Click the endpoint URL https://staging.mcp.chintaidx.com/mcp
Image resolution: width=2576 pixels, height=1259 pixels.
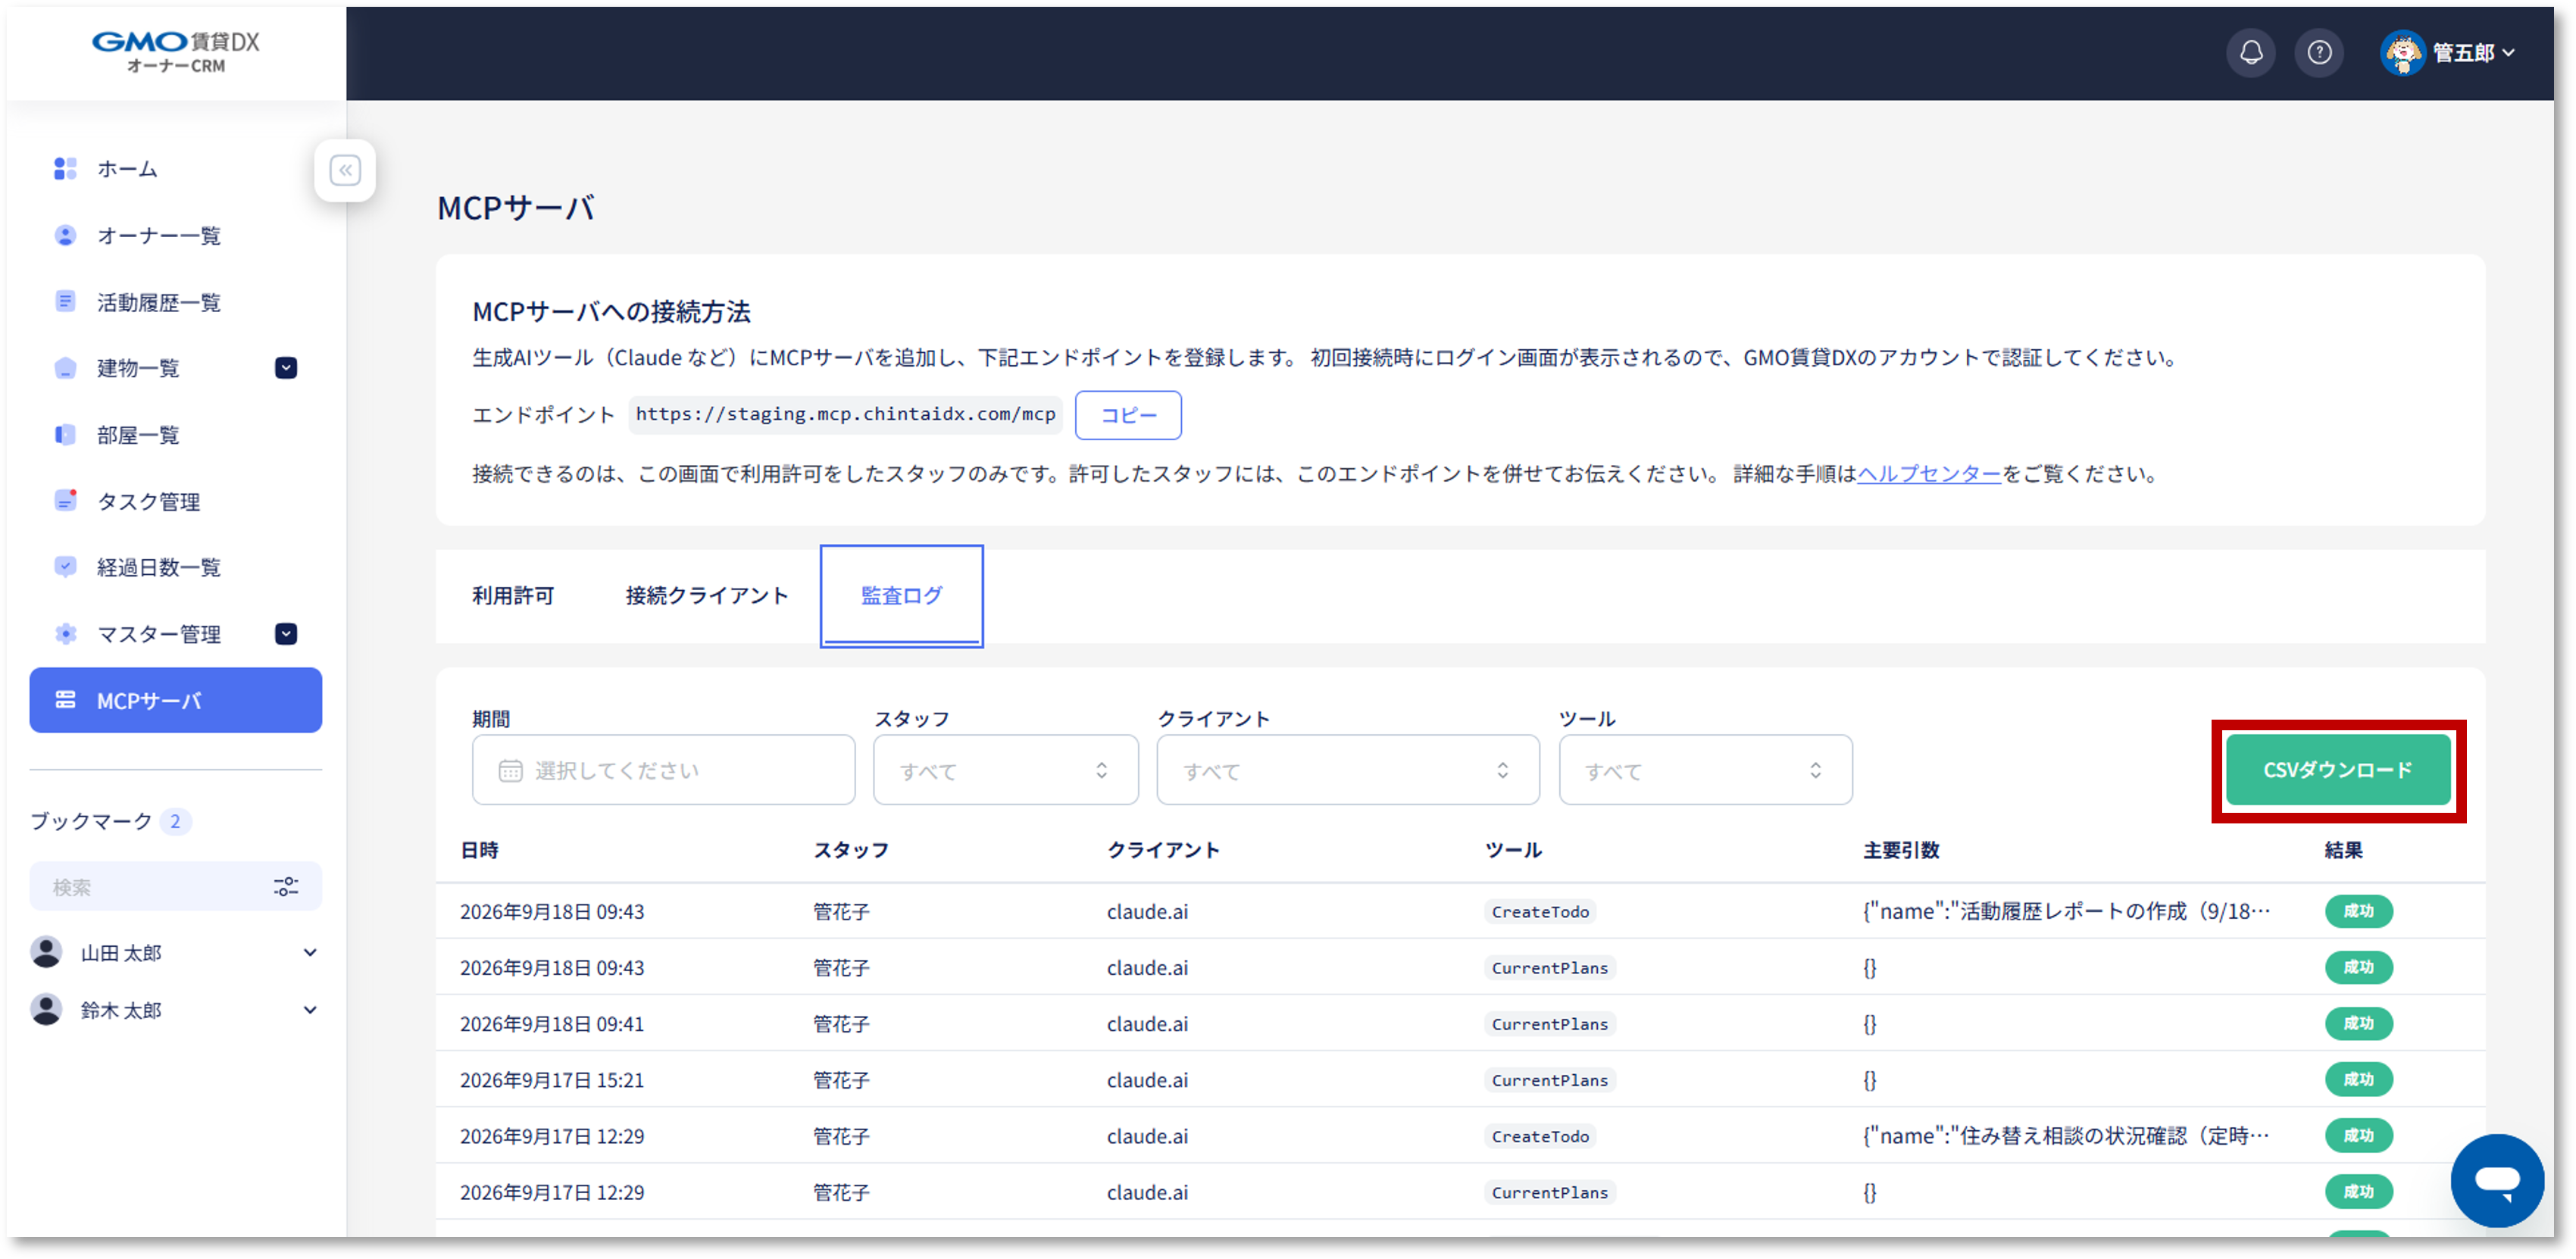pyautogui.click(x=845, y=414)
